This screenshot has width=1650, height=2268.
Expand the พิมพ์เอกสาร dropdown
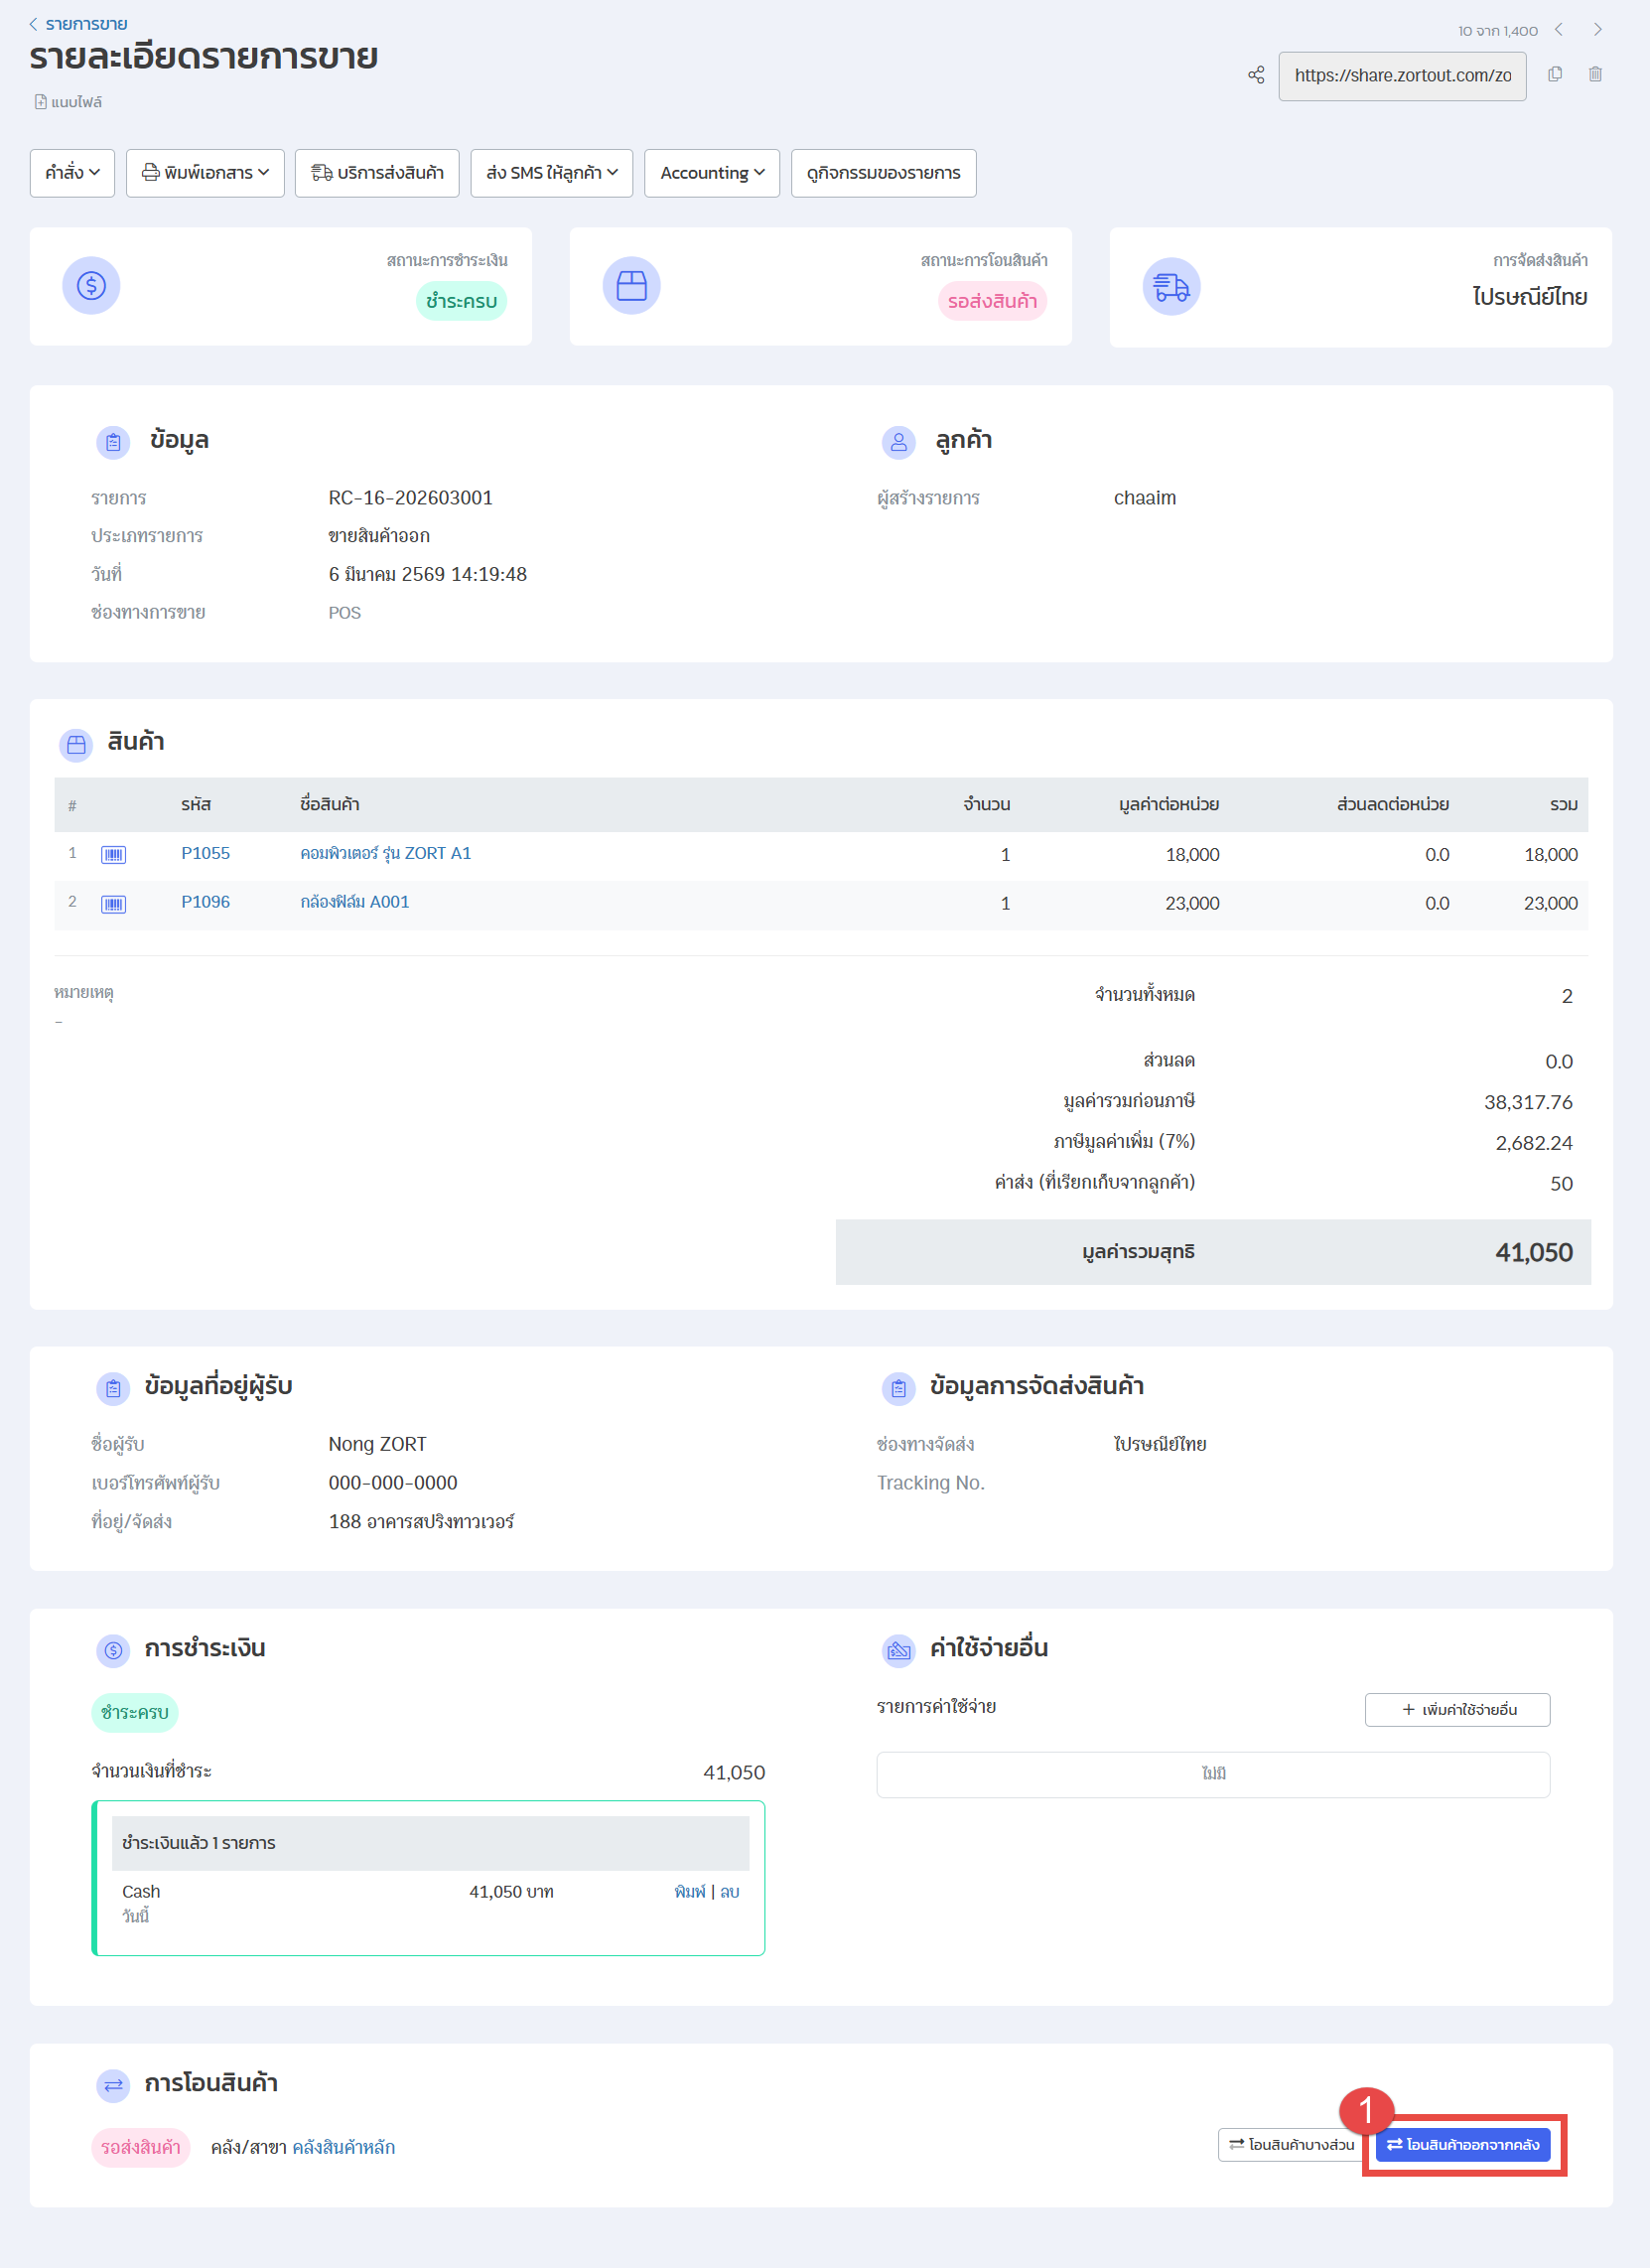point(205,173)
